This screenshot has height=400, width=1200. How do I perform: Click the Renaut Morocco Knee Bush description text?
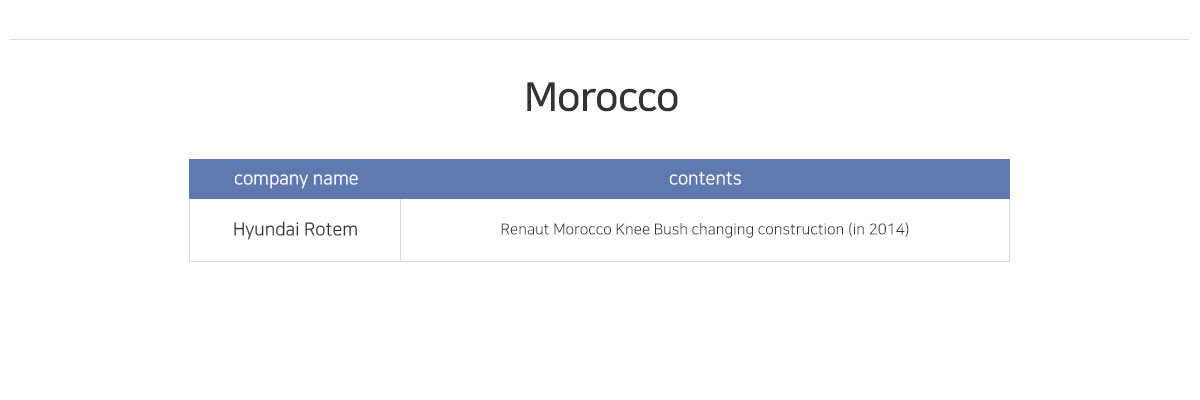click(x=705, y=230)
